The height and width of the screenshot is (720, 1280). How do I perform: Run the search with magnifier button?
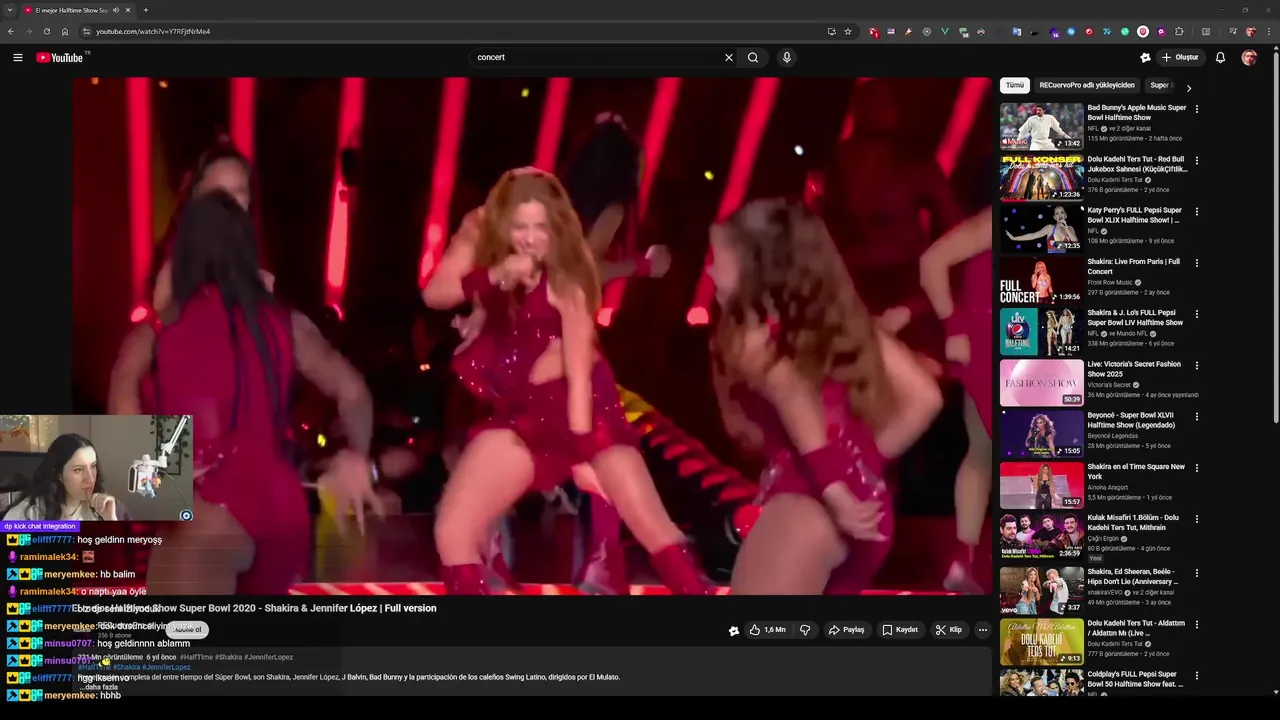coord(753,57)
